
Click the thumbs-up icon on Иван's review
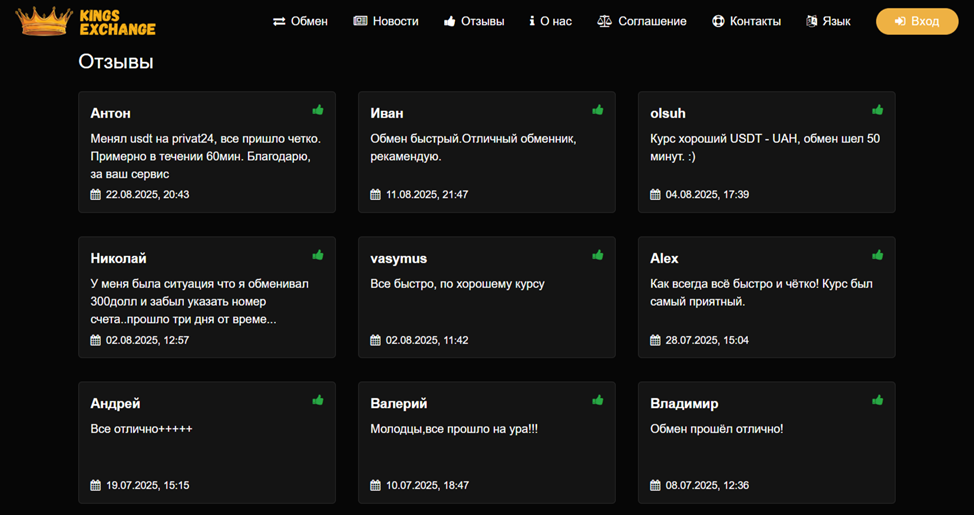598,110
